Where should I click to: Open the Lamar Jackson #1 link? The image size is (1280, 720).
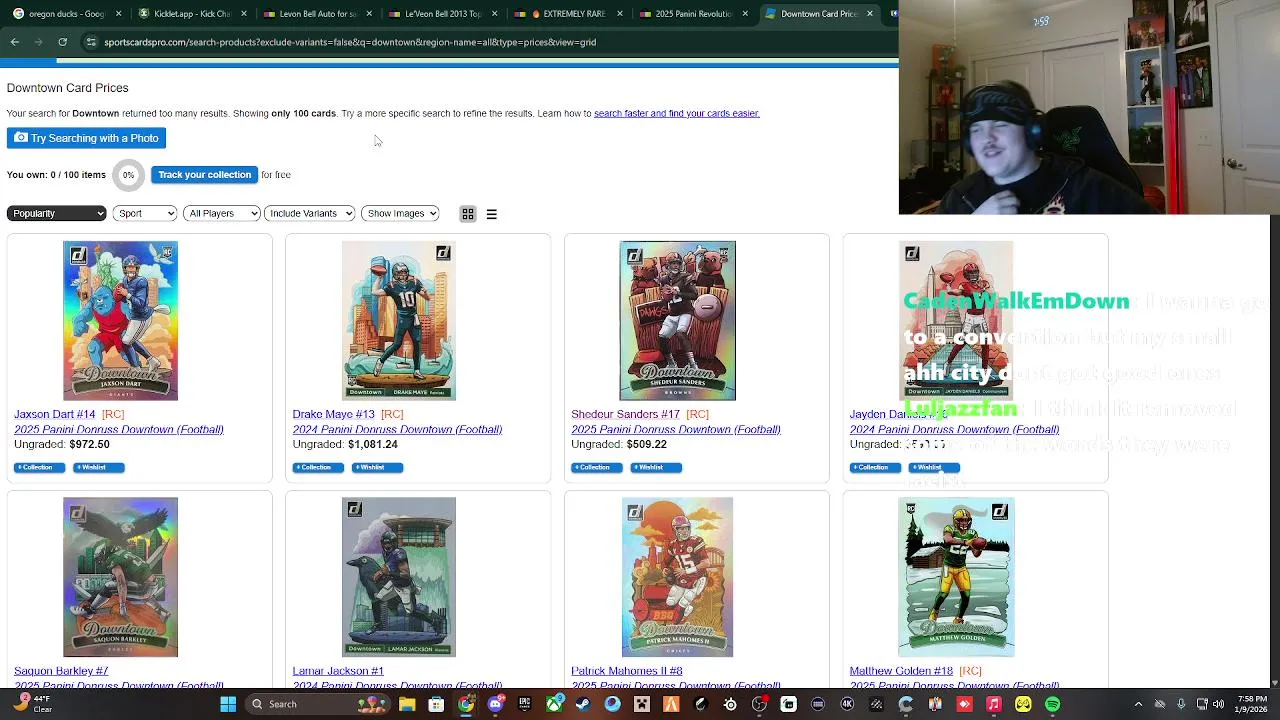point(338,671)
